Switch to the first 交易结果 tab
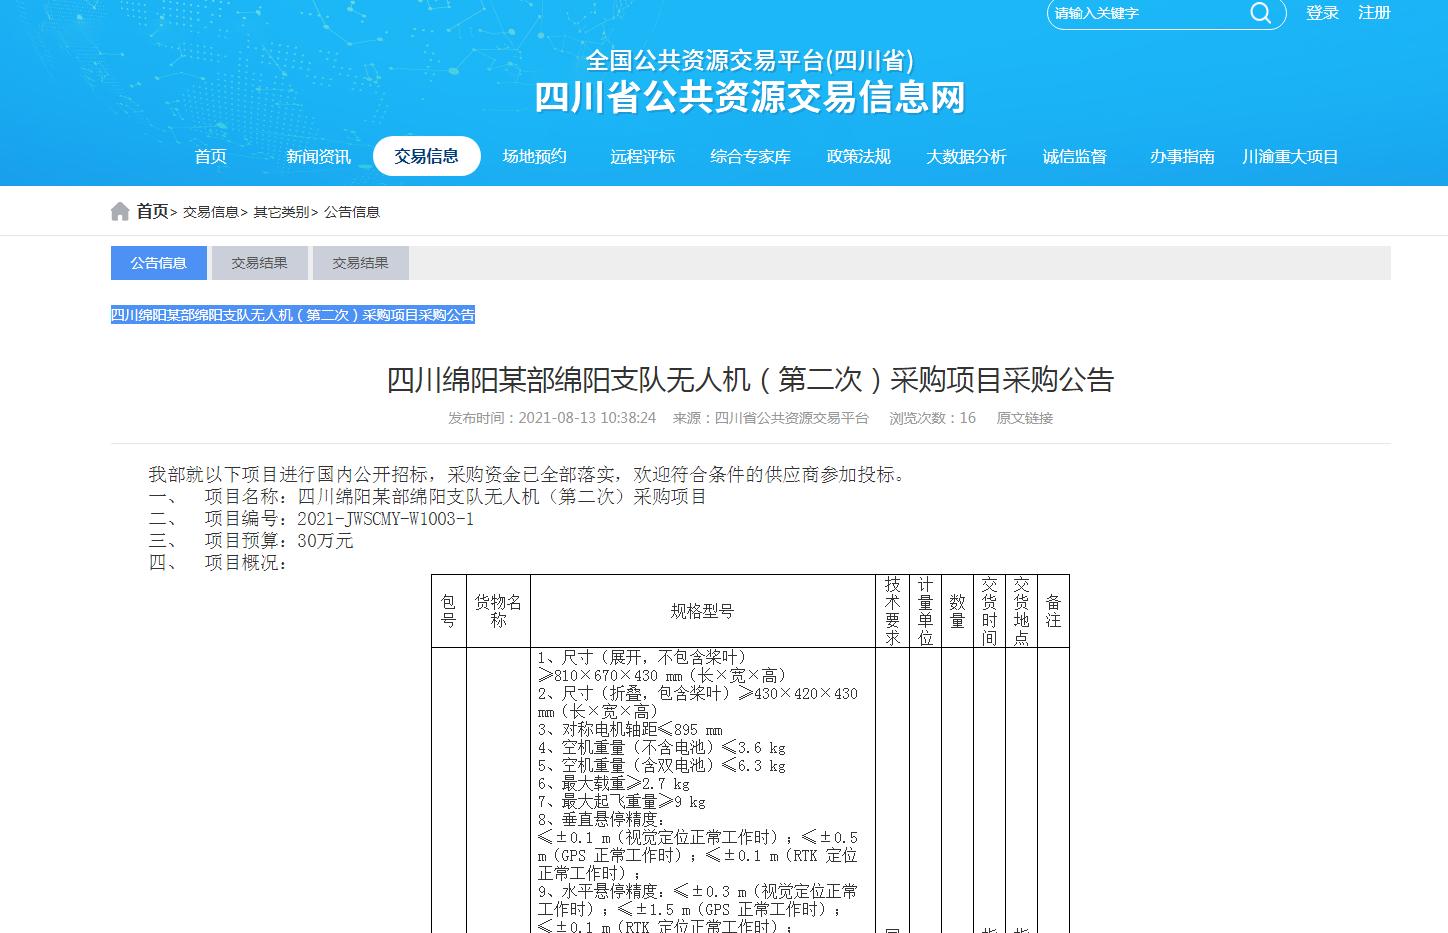Viewport: 1448px width, 933px height. click(259, 263)
